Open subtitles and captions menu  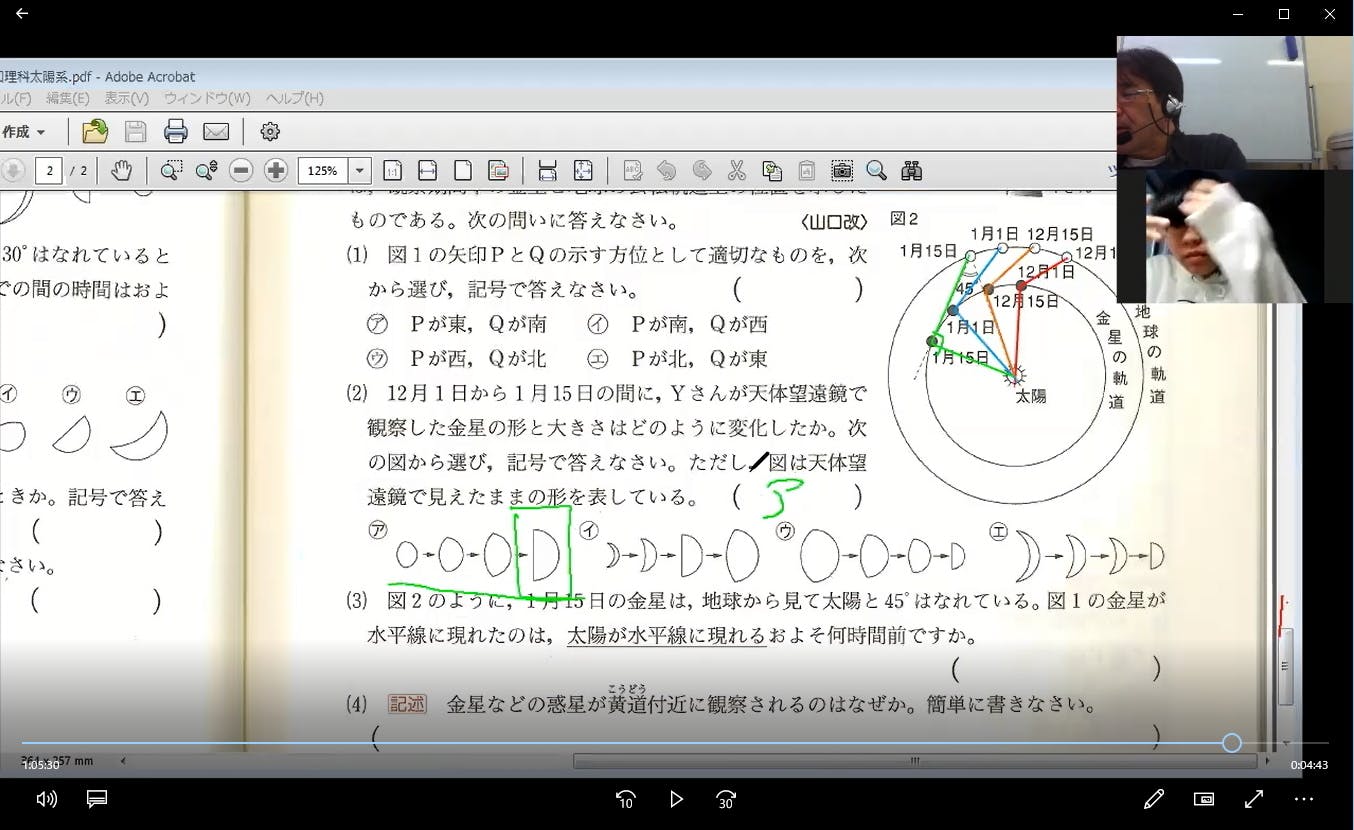[97, 799]
